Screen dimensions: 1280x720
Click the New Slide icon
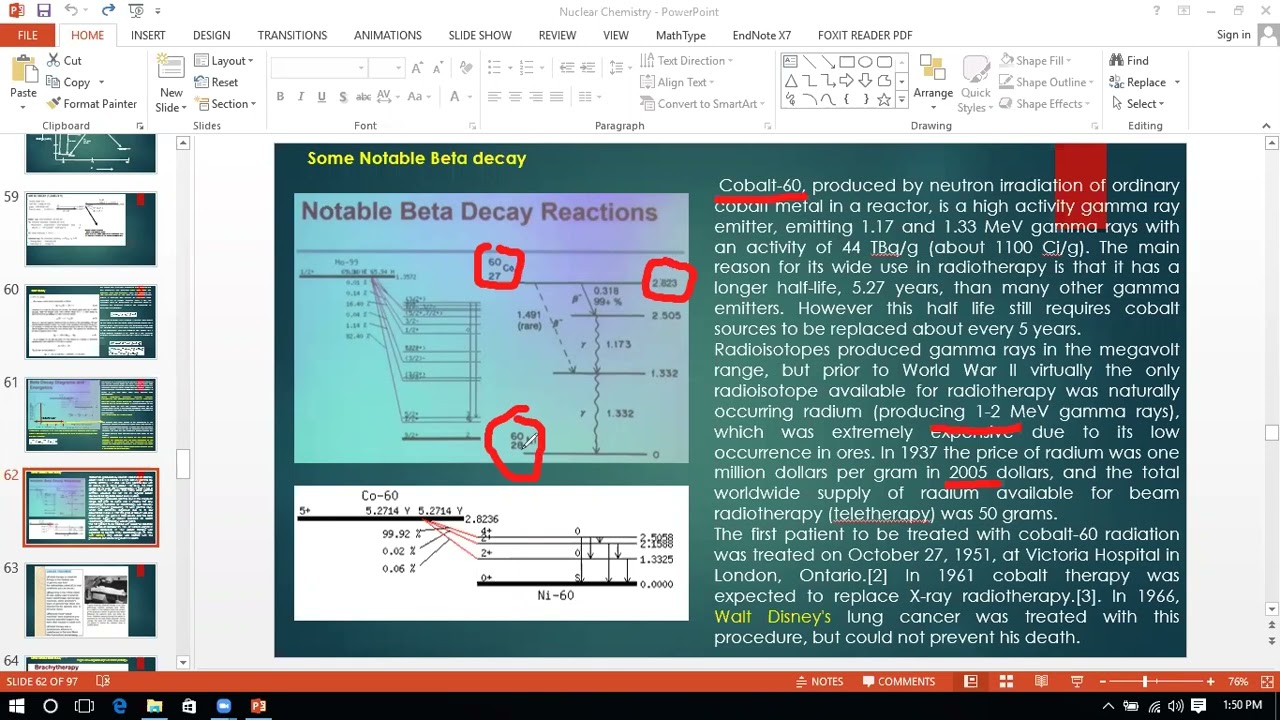coord(171,70)
